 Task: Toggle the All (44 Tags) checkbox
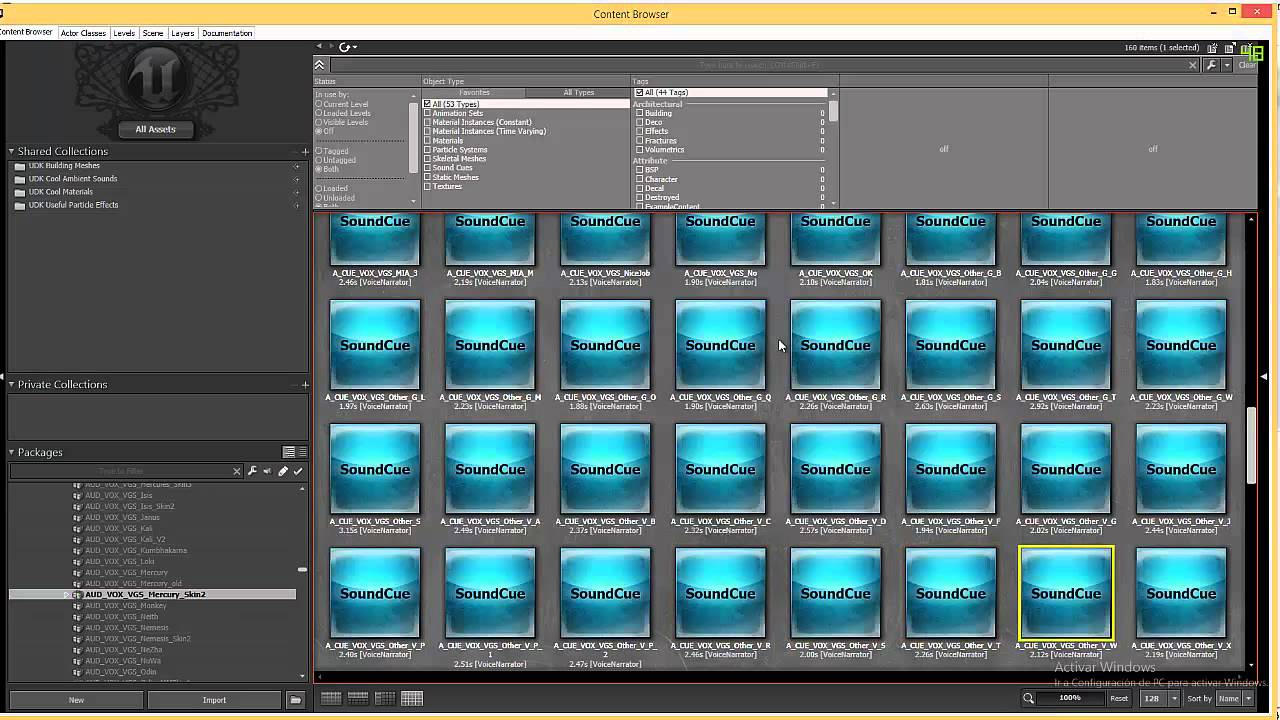tap(639, 93)
